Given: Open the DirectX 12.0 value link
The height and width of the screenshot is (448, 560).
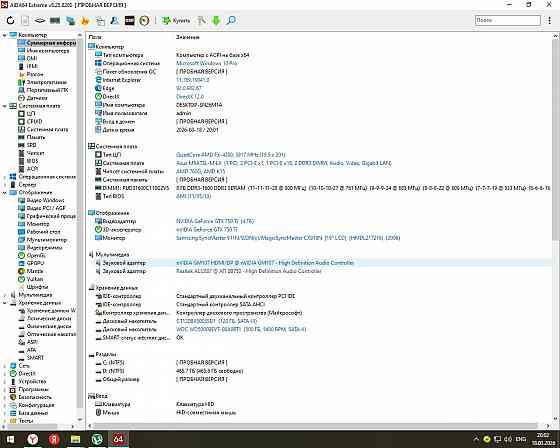Looking at the screenshot, I should (x=190, y=97).
